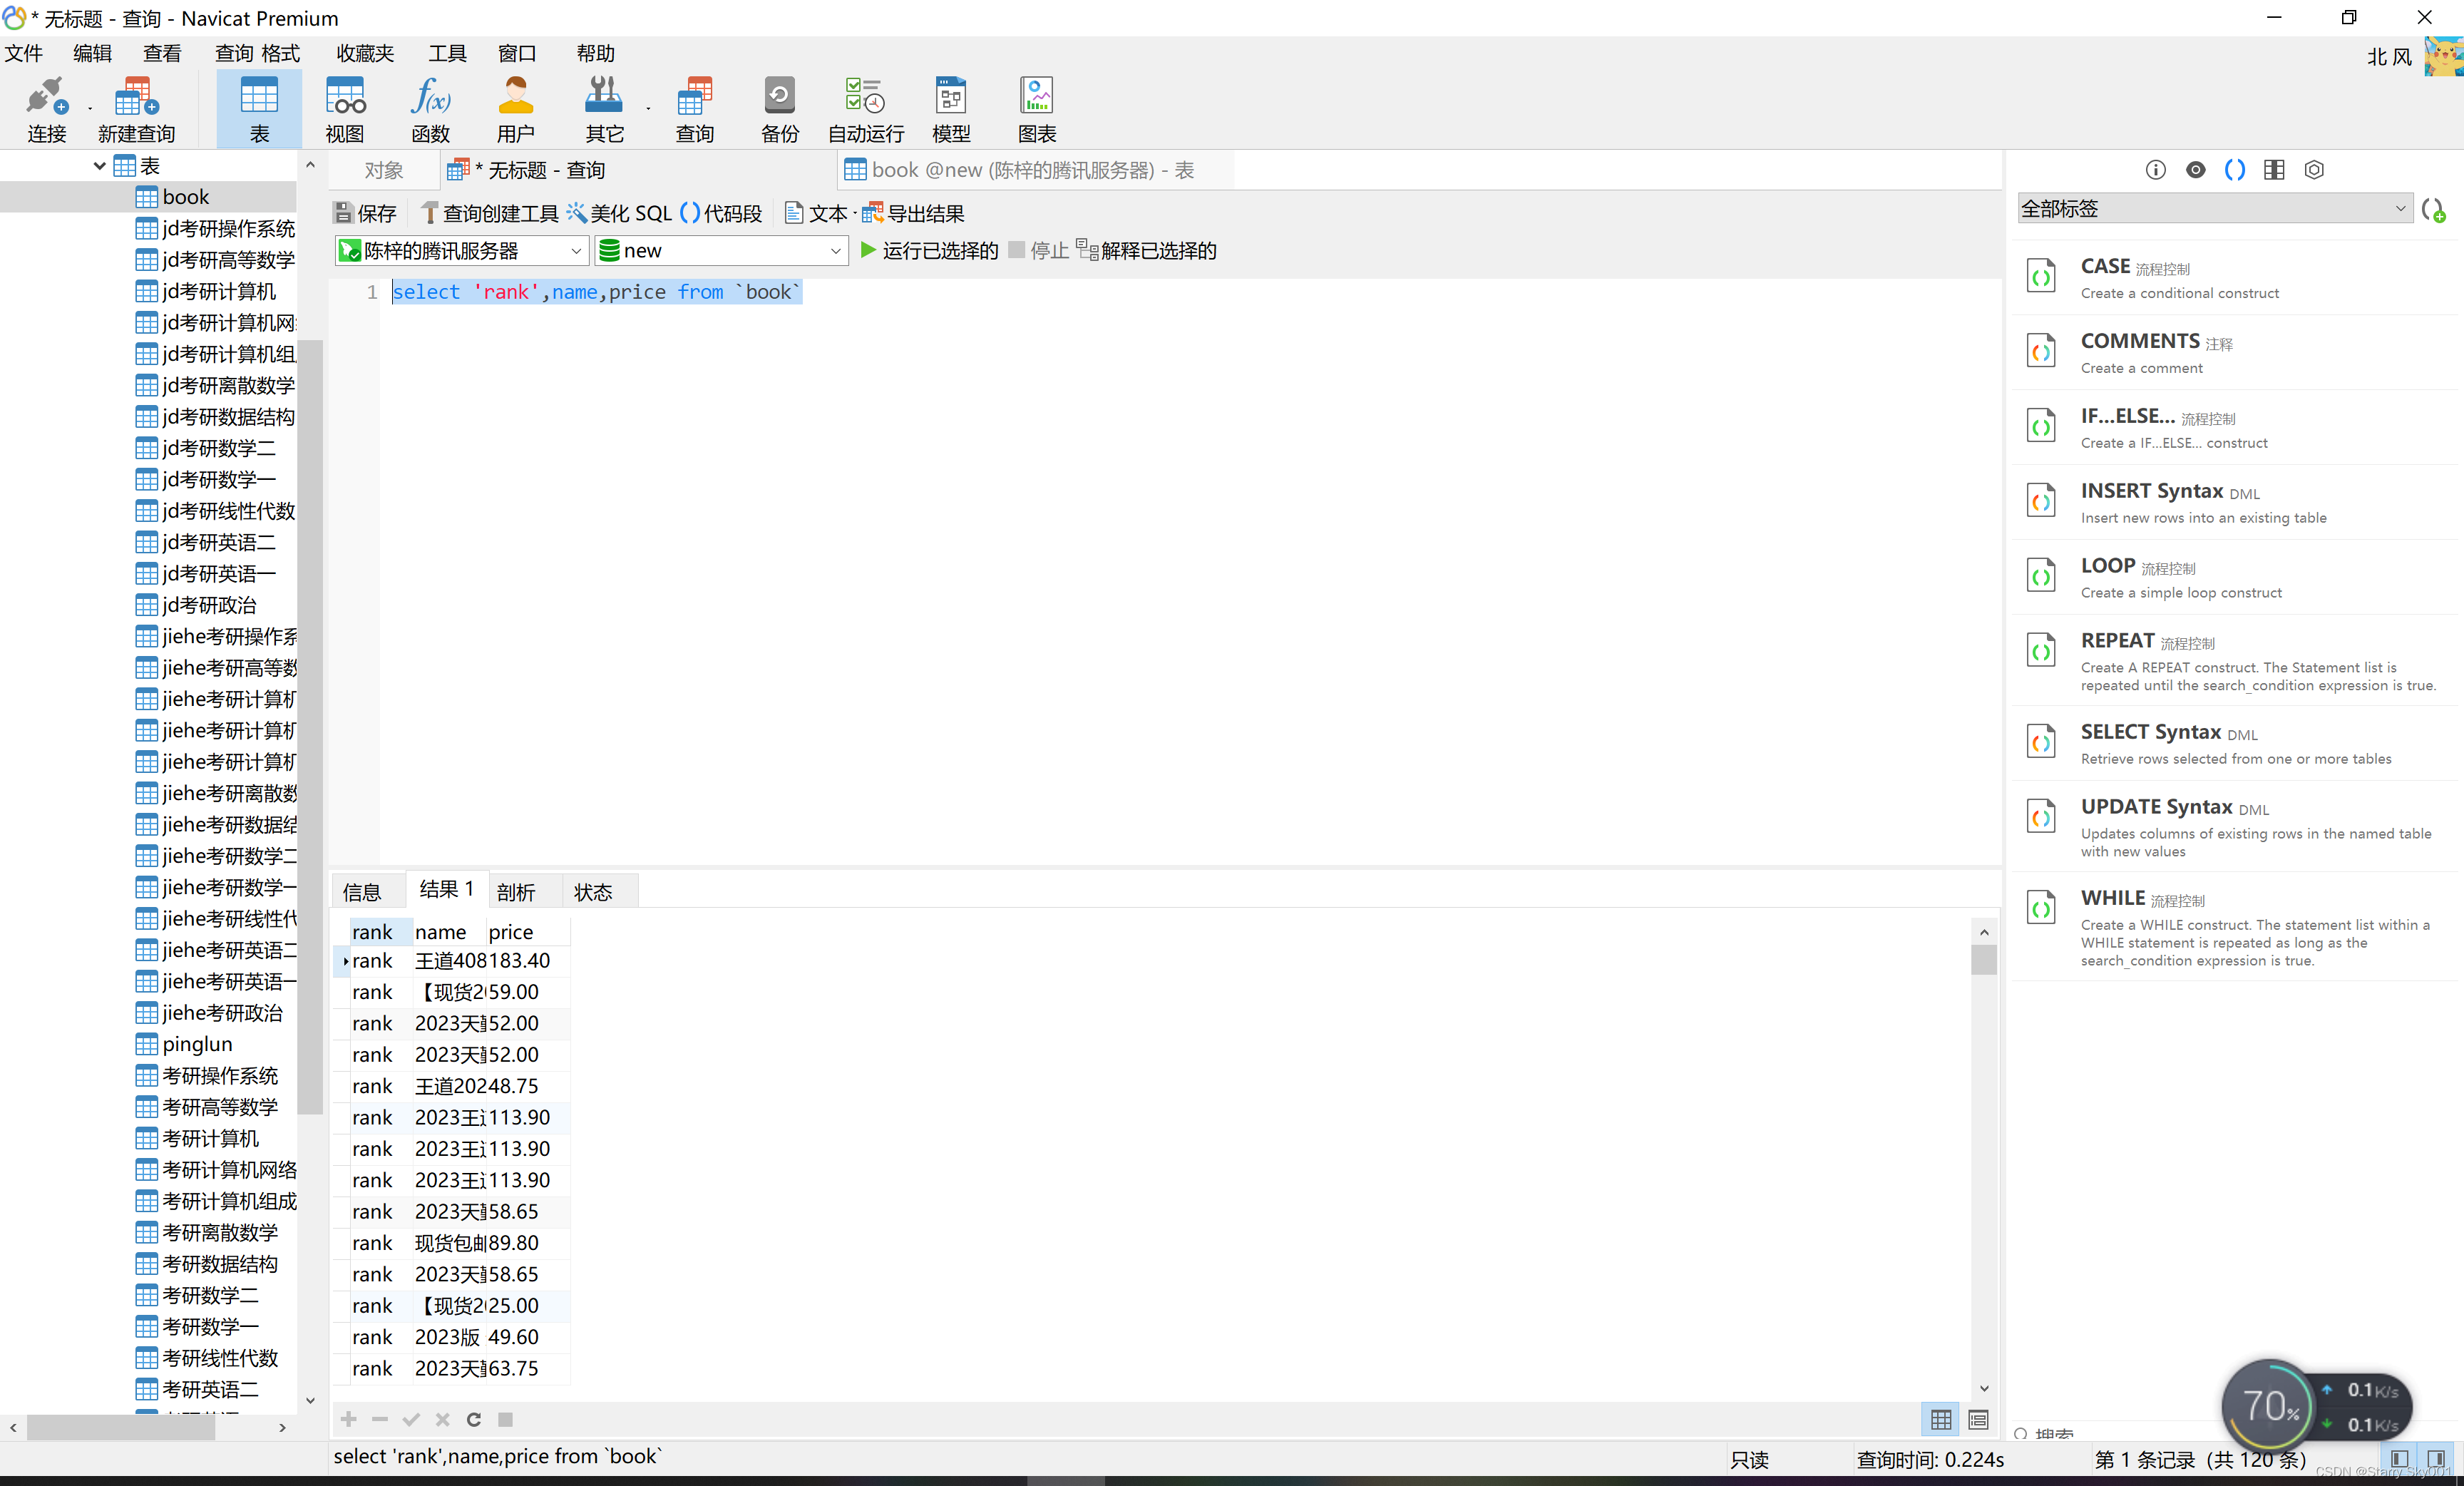Select the pinglun table in tree
Image resolution: width=2464 pixels, height=1486 pixels.
pos(197,1044)
